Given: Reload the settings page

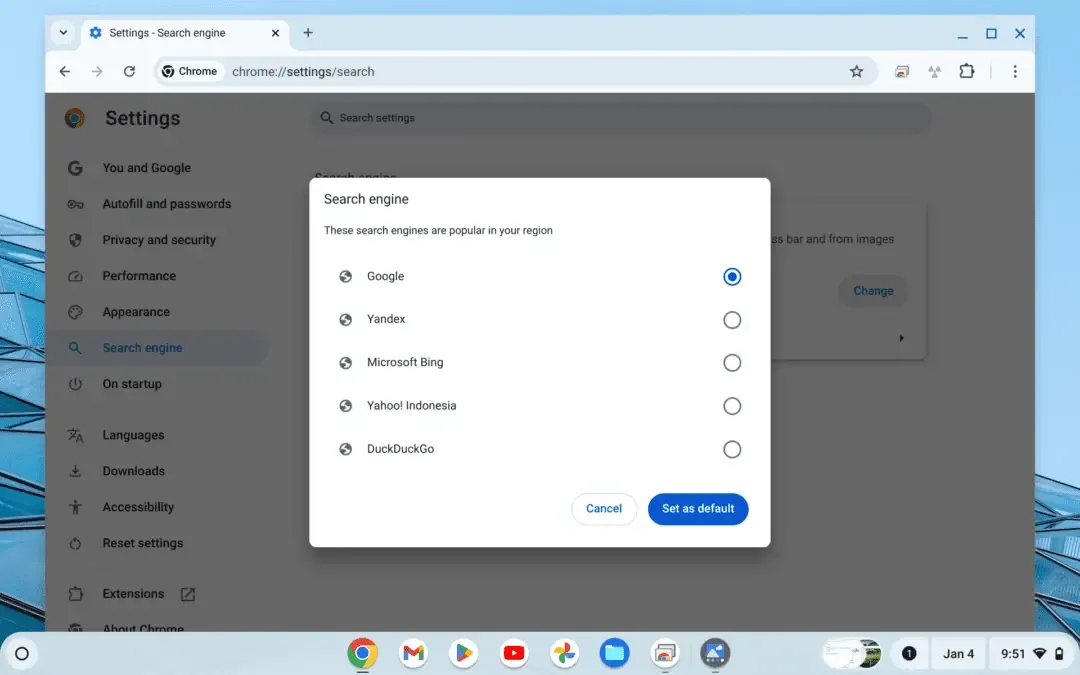Looking at the screenshot, I should click(129, 72).
